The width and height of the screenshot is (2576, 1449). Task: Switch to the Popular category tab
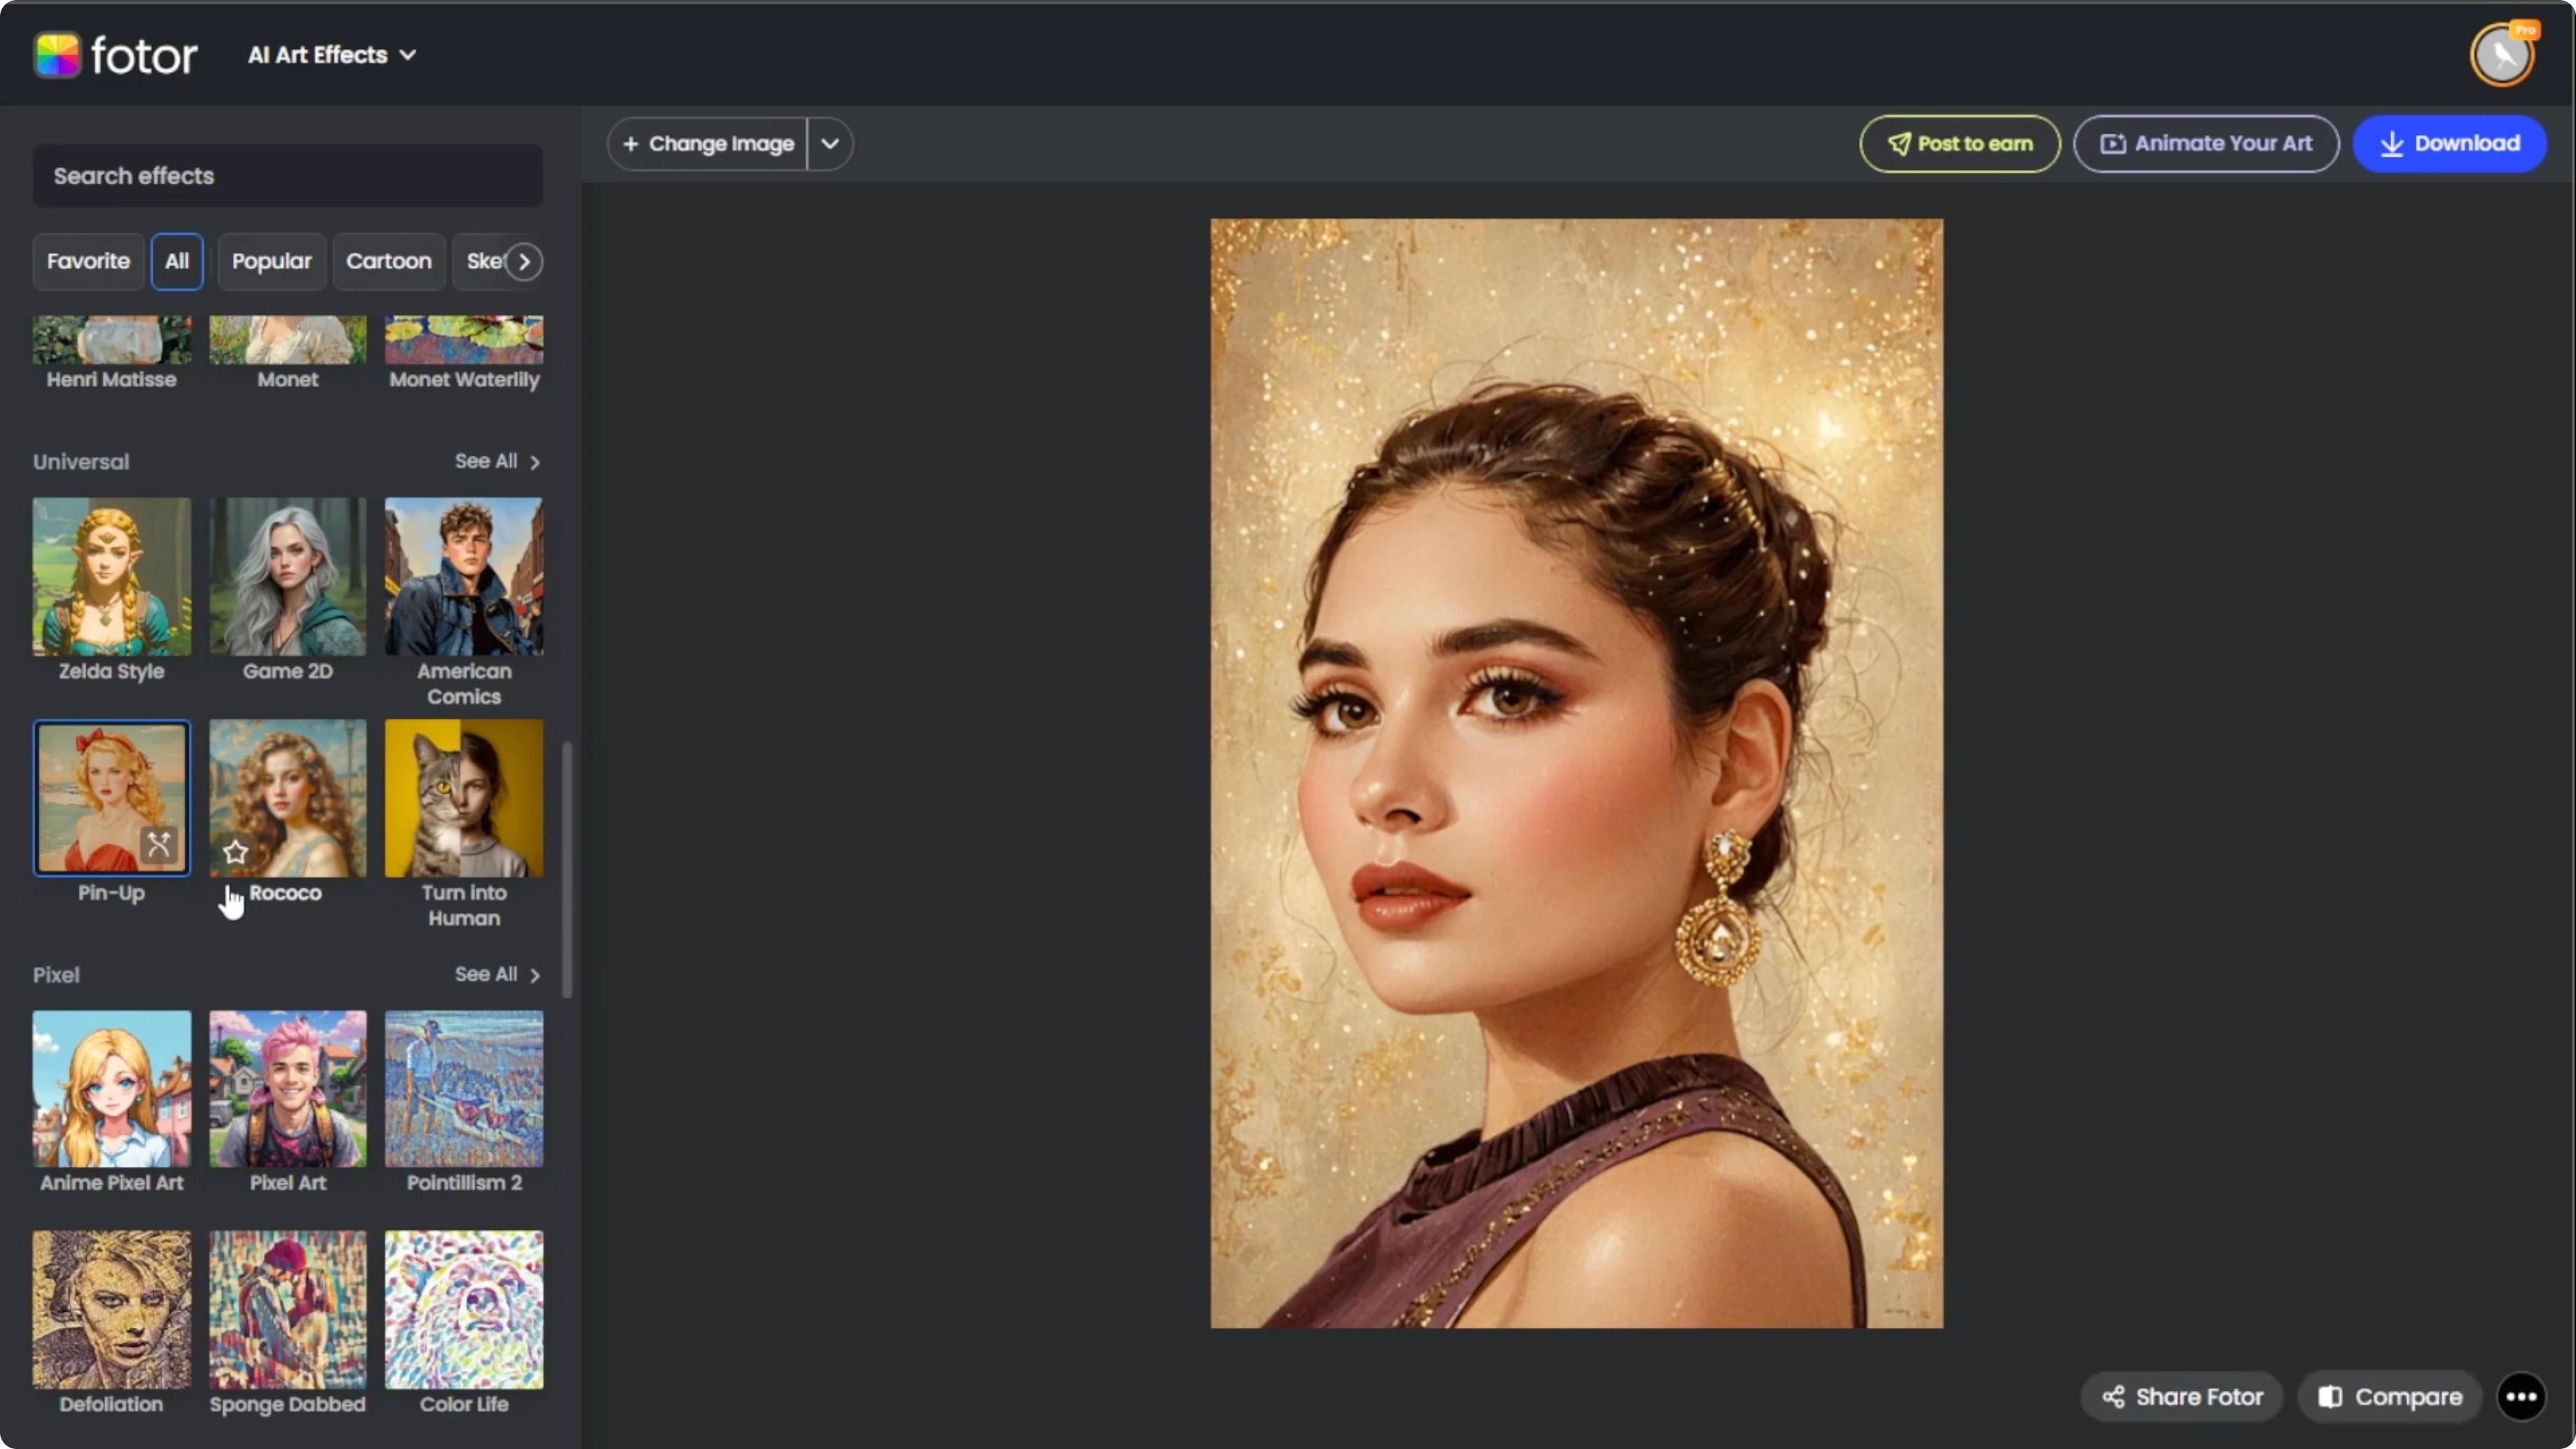tap(272, 261)
